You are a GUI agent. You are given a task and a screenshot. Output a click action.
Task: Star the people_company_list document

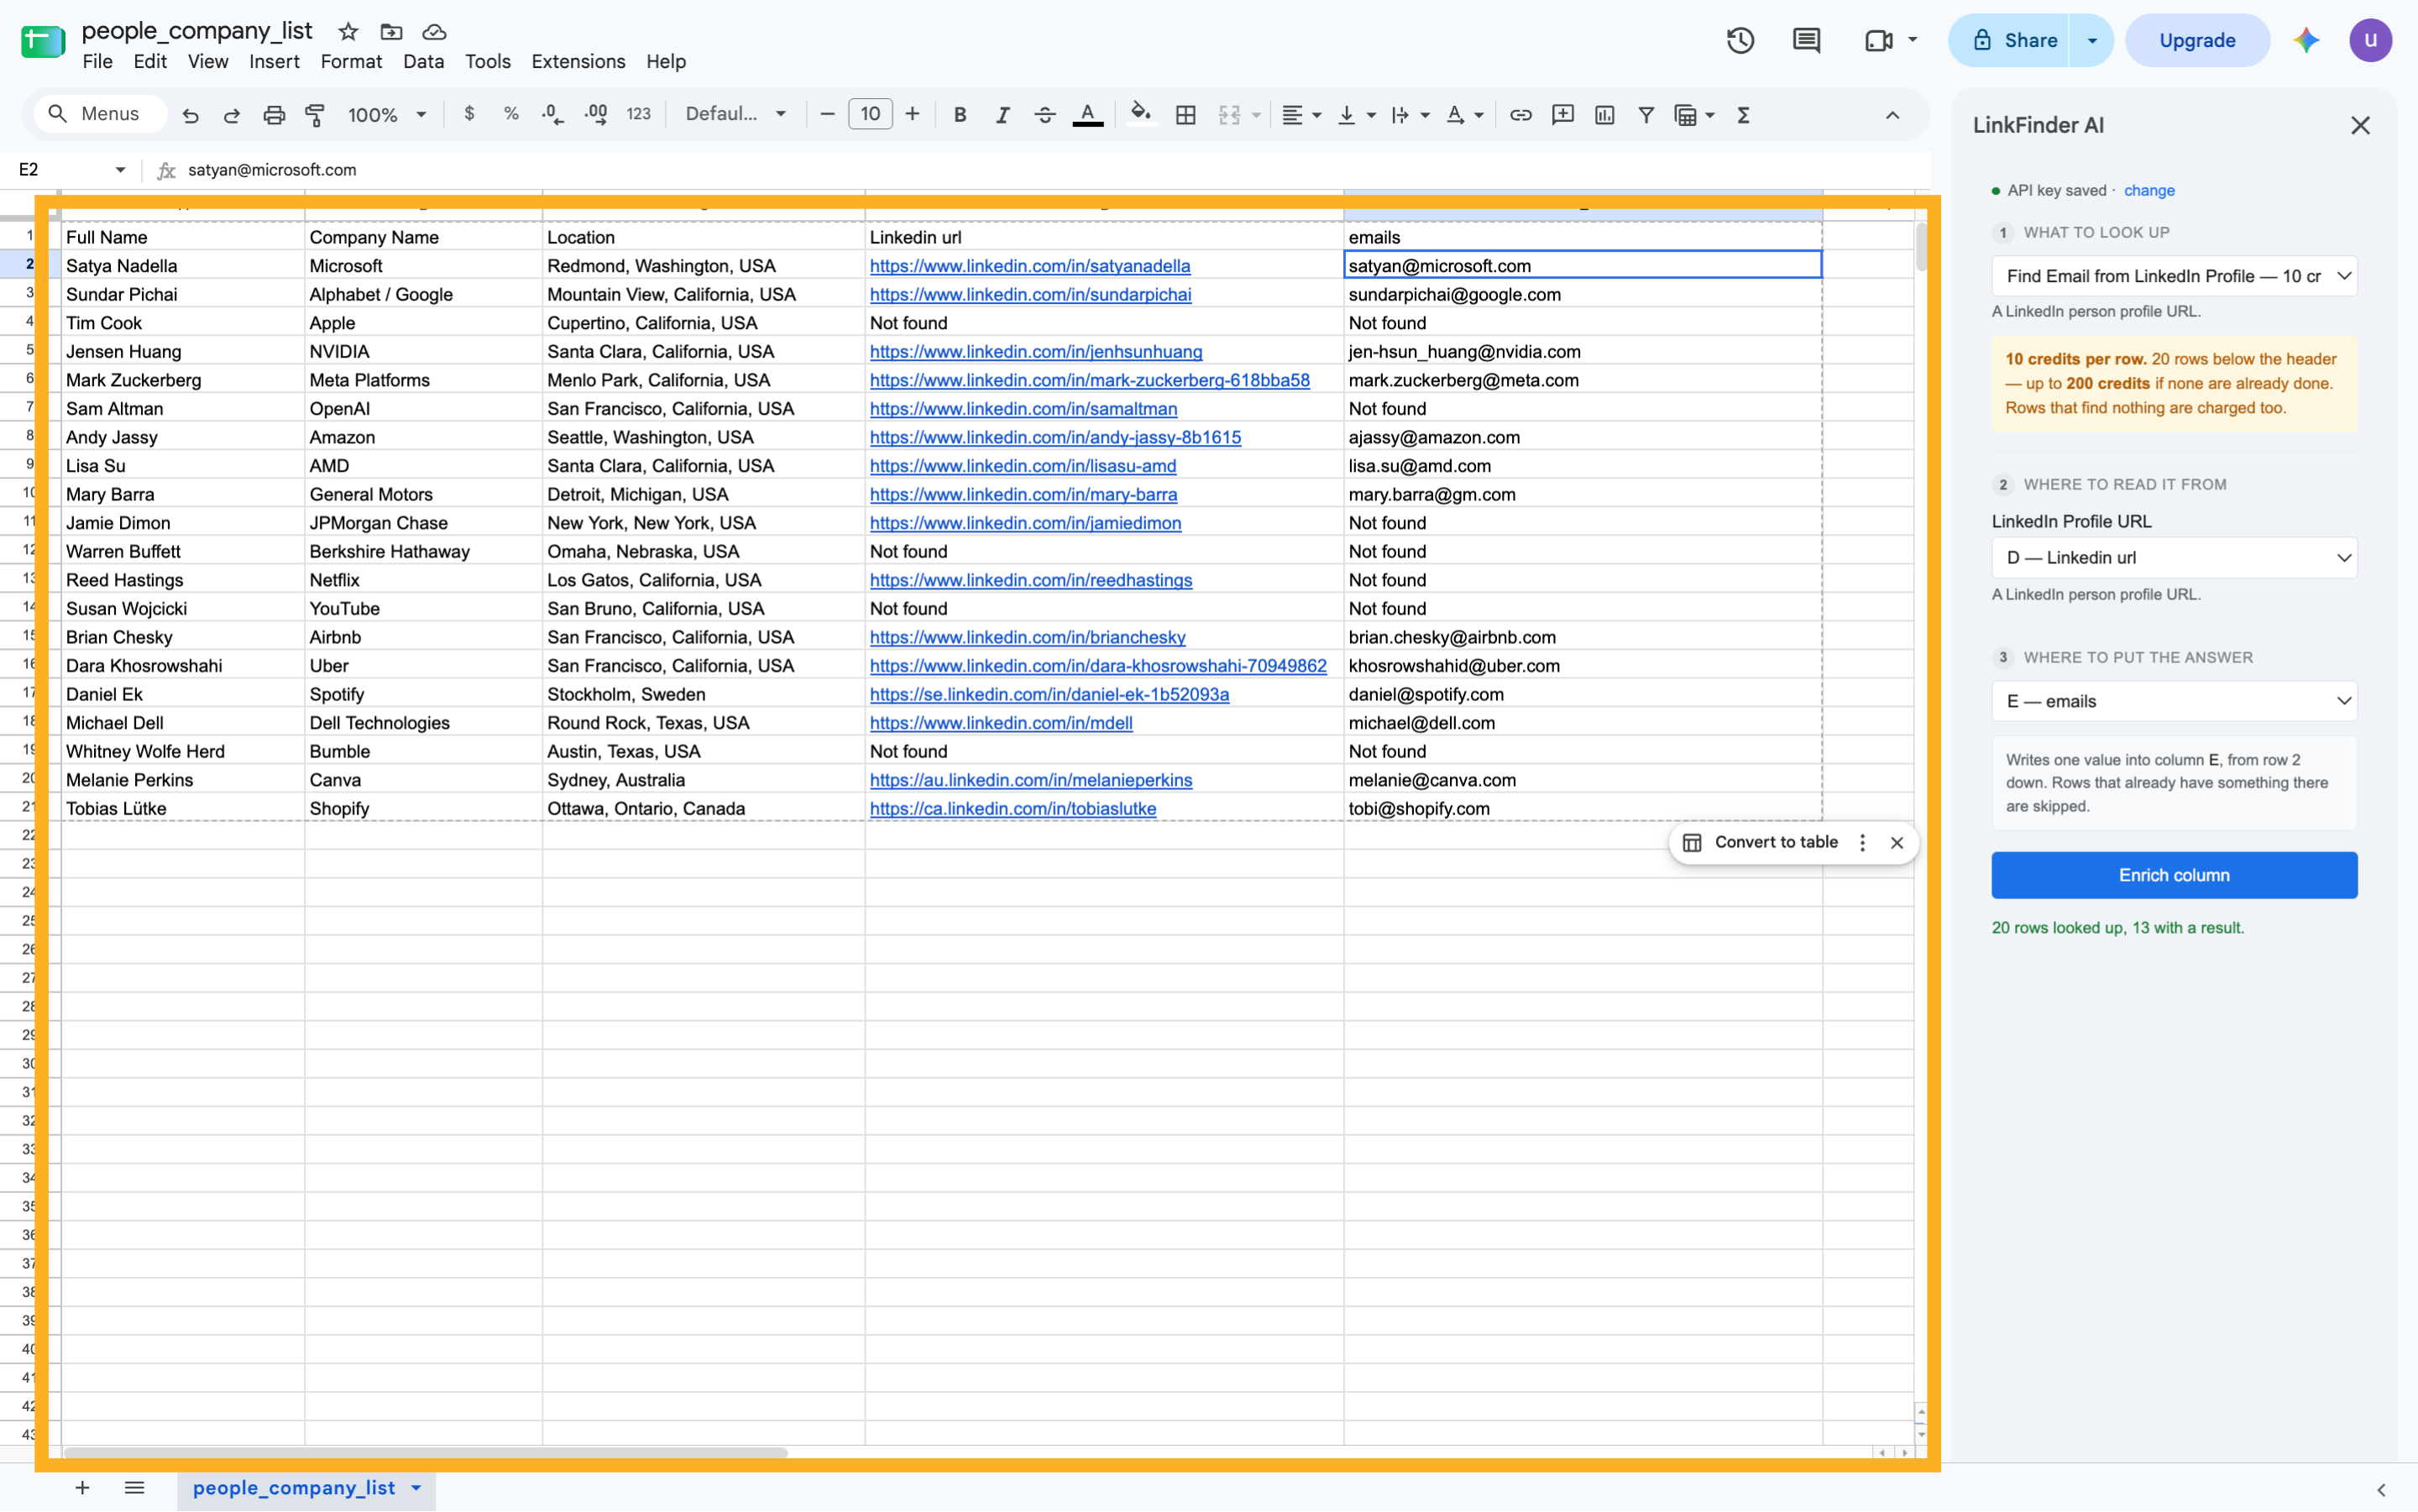click(x=348, y=32)
